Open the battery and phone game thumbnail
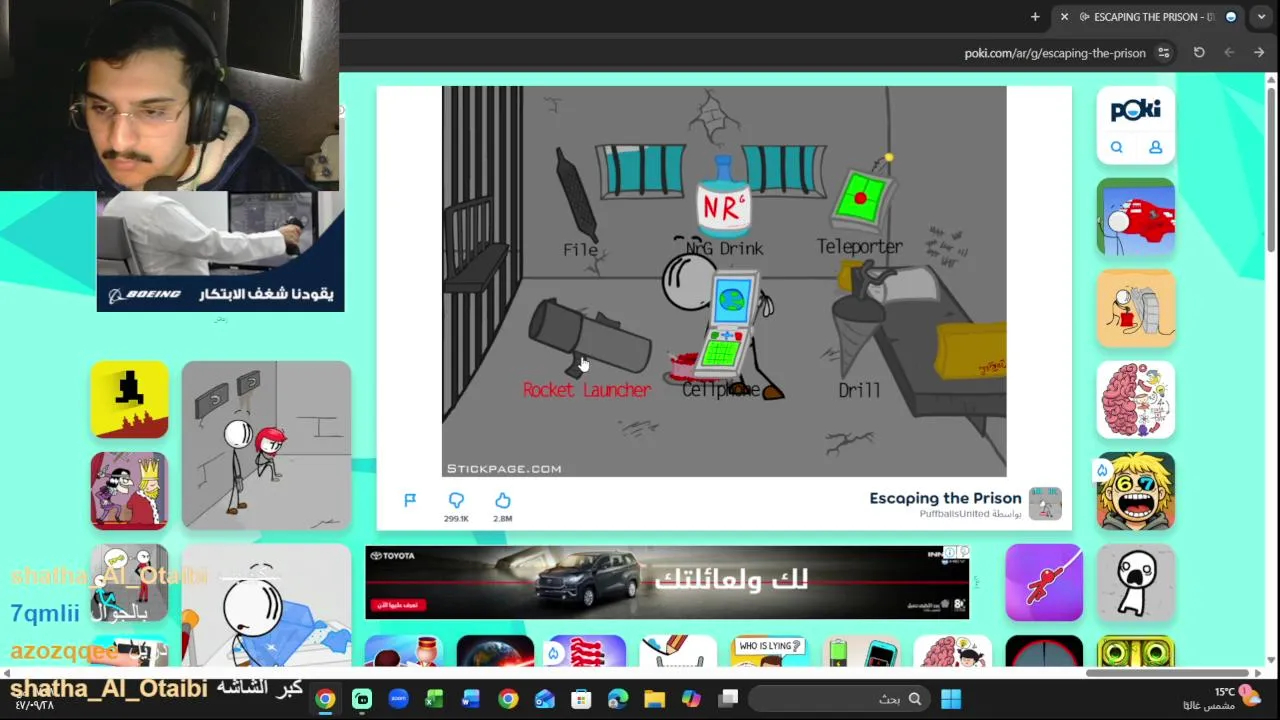The width and height of the screenshot is (1280, 720). [x=861, y=651]
